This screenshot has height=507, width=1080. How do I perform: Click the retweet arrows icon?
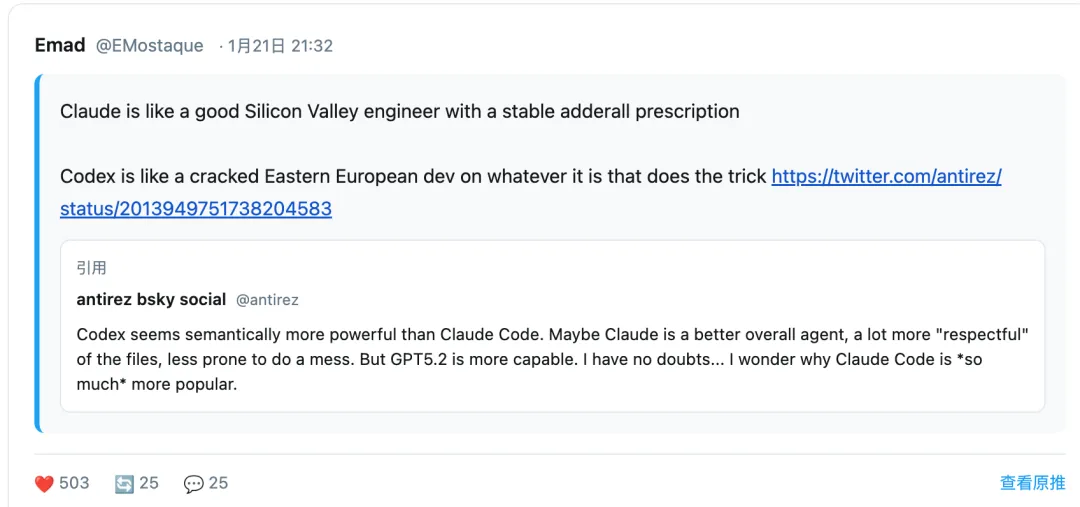pos(124,484)
